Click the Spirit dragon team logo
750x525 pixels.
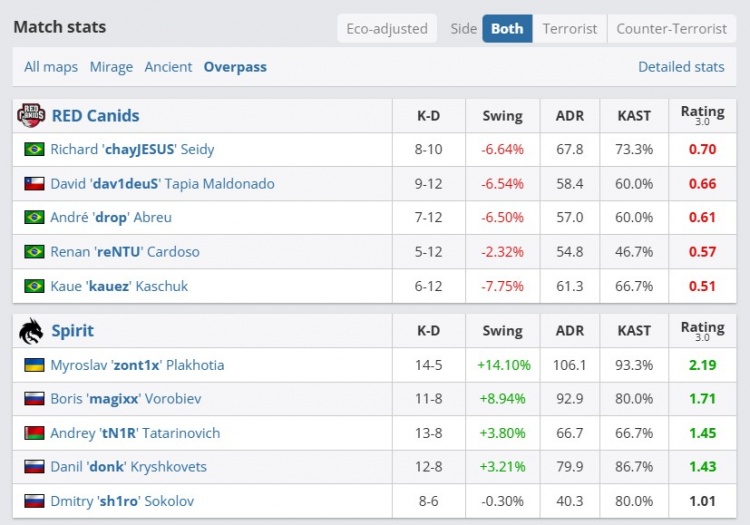[x=31, y=331]
